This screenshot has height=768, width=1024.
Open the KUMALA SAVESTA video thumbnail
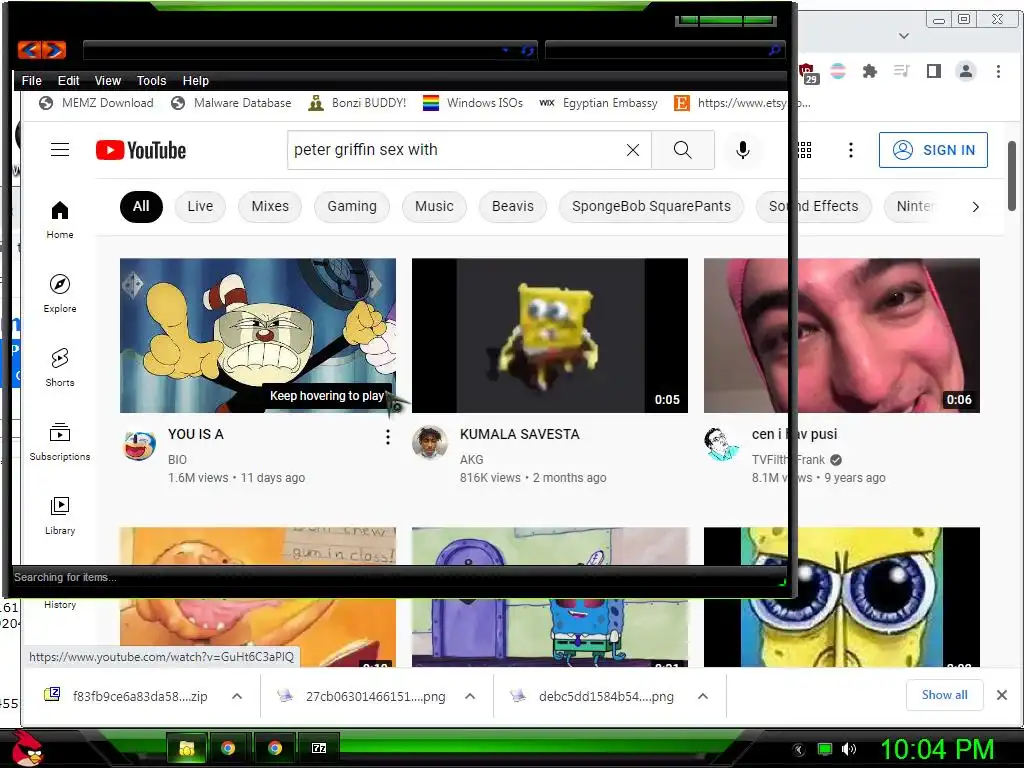[x=550, y=335]
